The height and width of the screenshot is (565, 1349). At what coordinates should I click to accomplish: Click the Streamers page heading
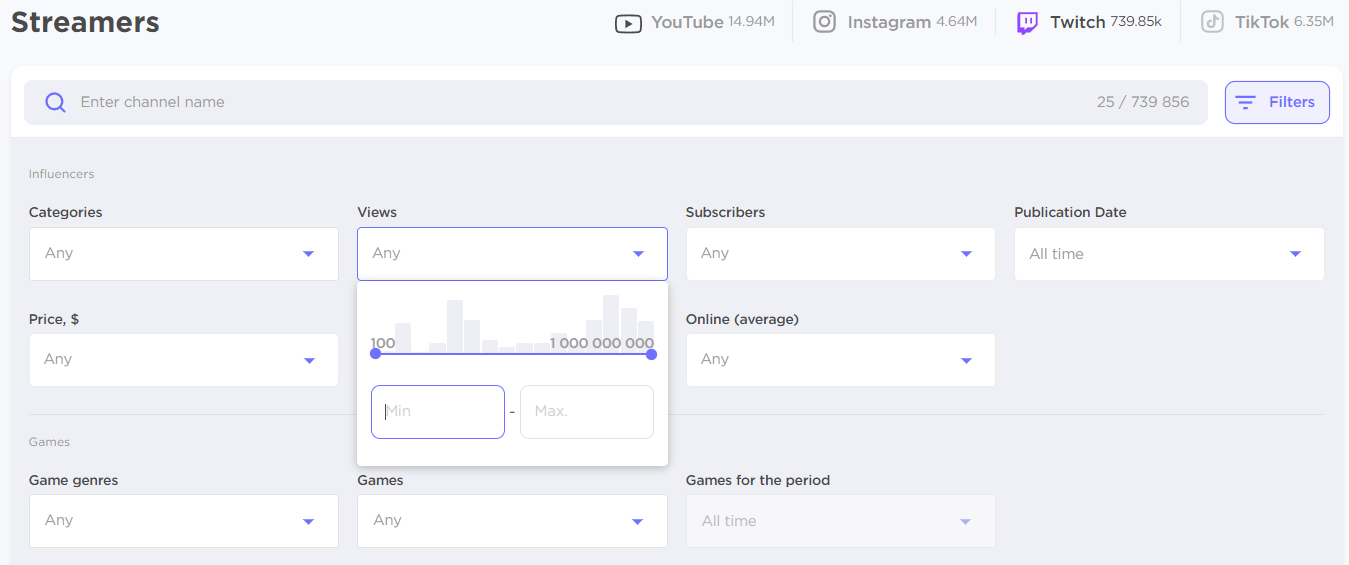point(85,22)
